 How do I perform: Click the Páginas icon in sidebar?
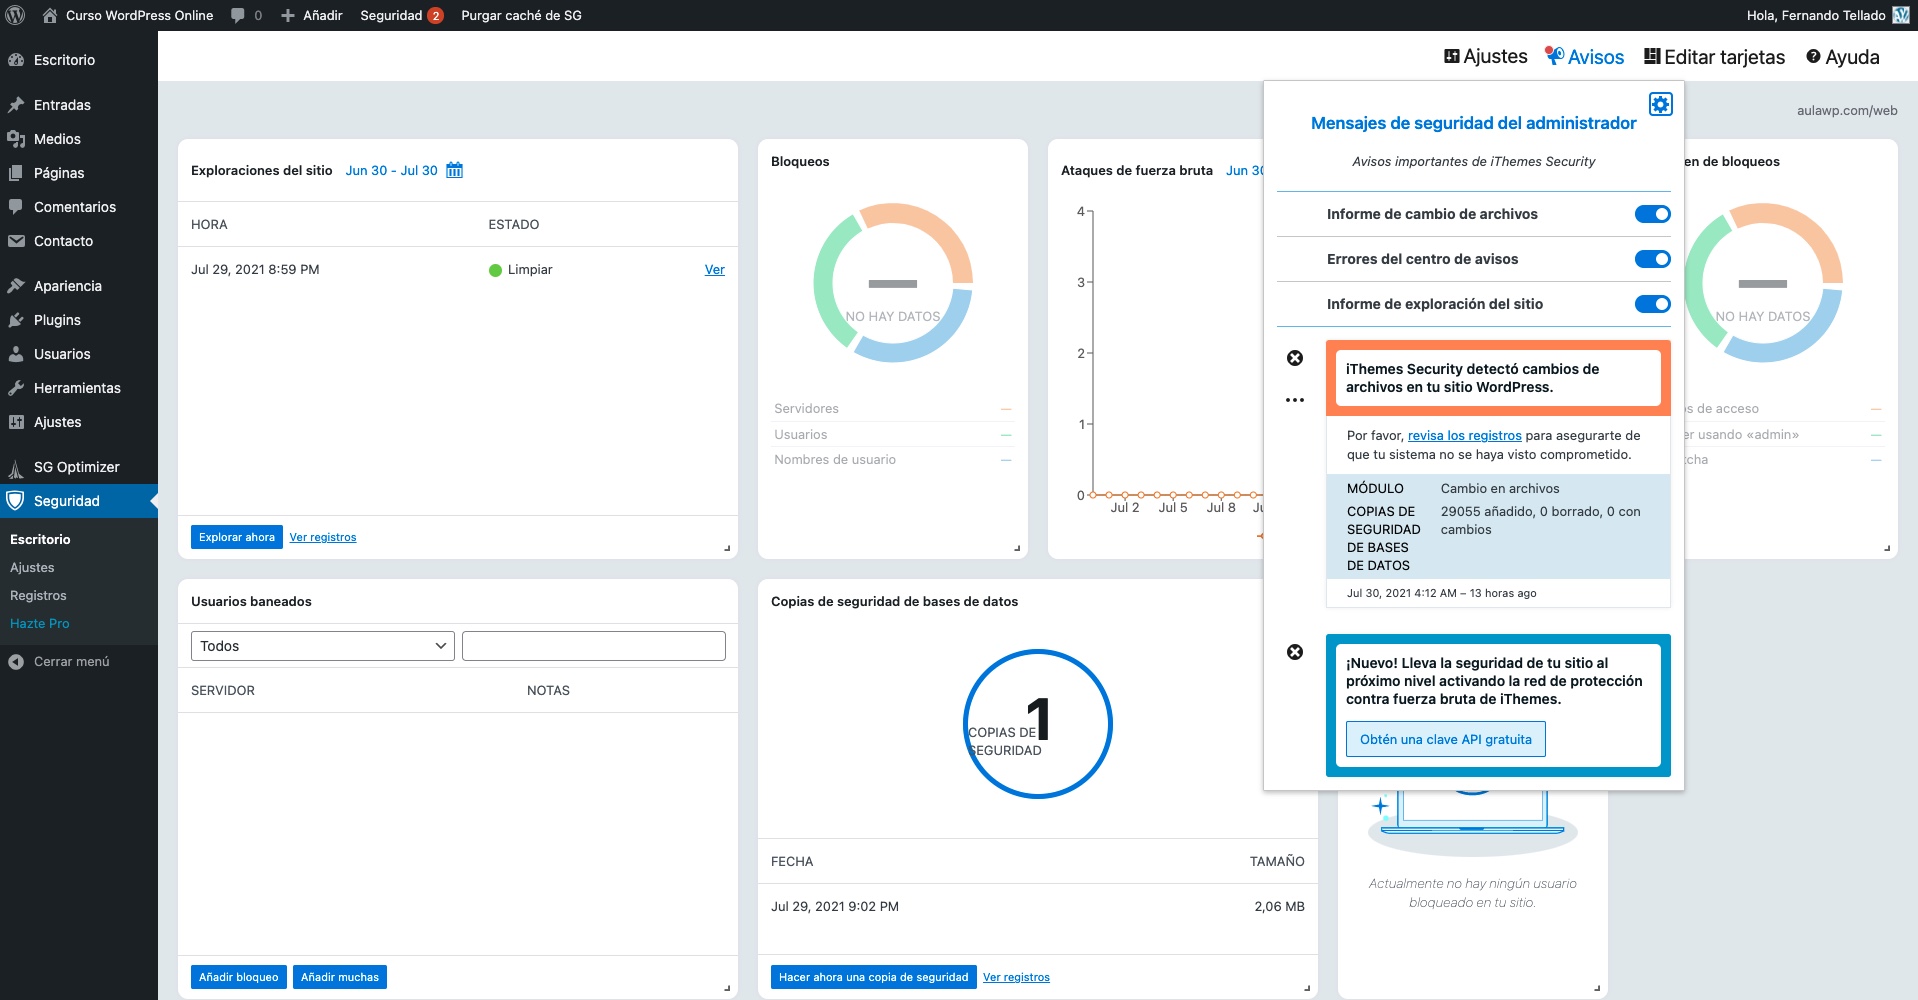[x=16, y=173]
